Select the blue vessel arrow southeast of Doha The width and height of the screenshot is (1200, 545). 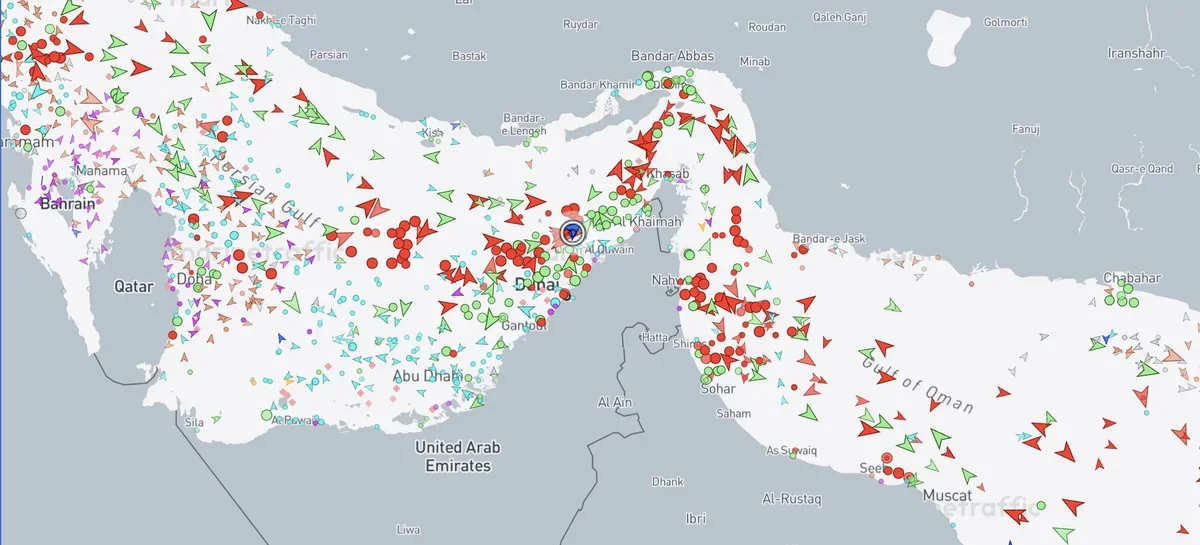(282, 340)
